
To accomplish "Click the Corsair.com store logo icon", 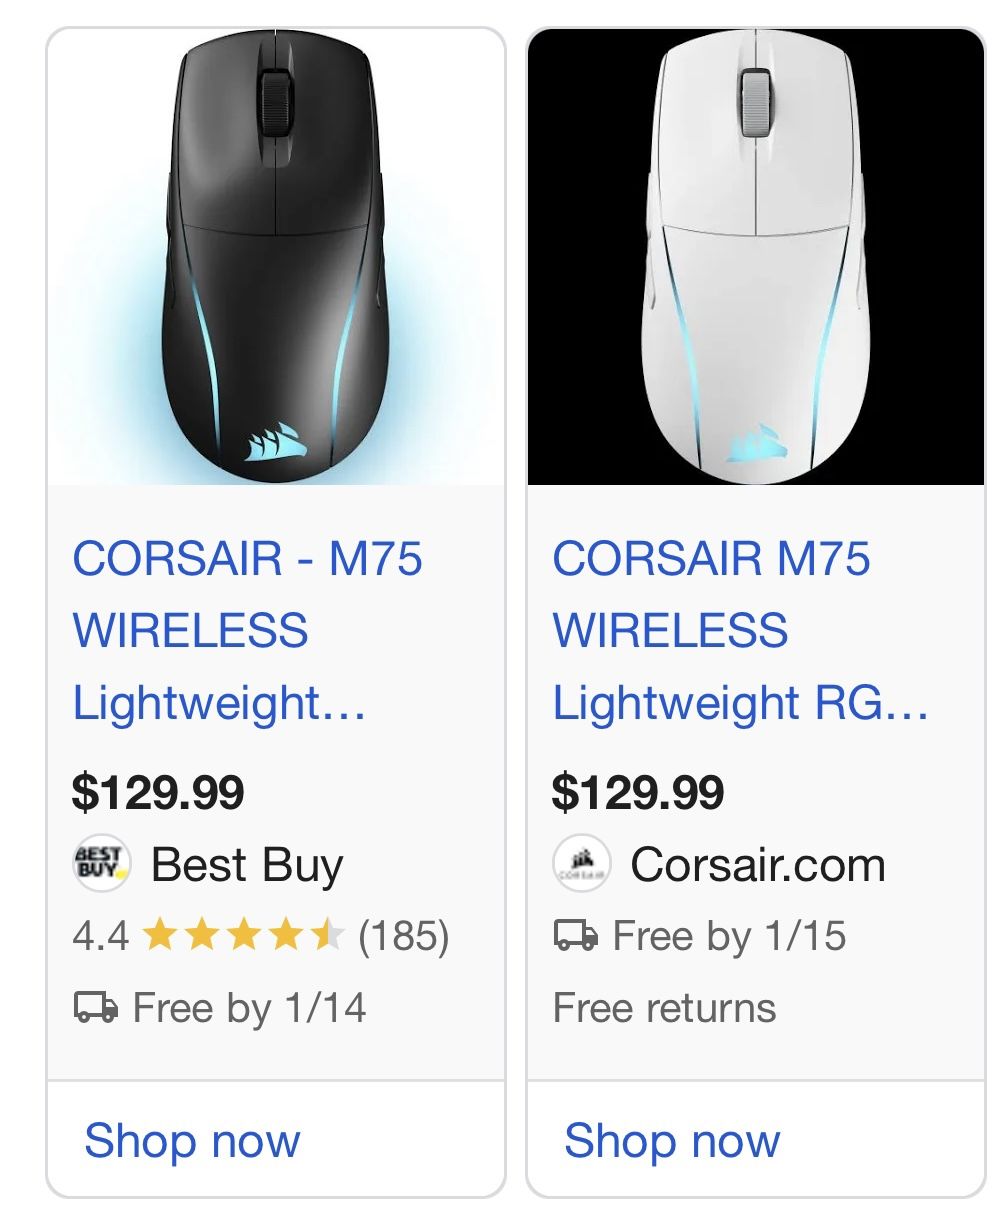I will point(581,864).
